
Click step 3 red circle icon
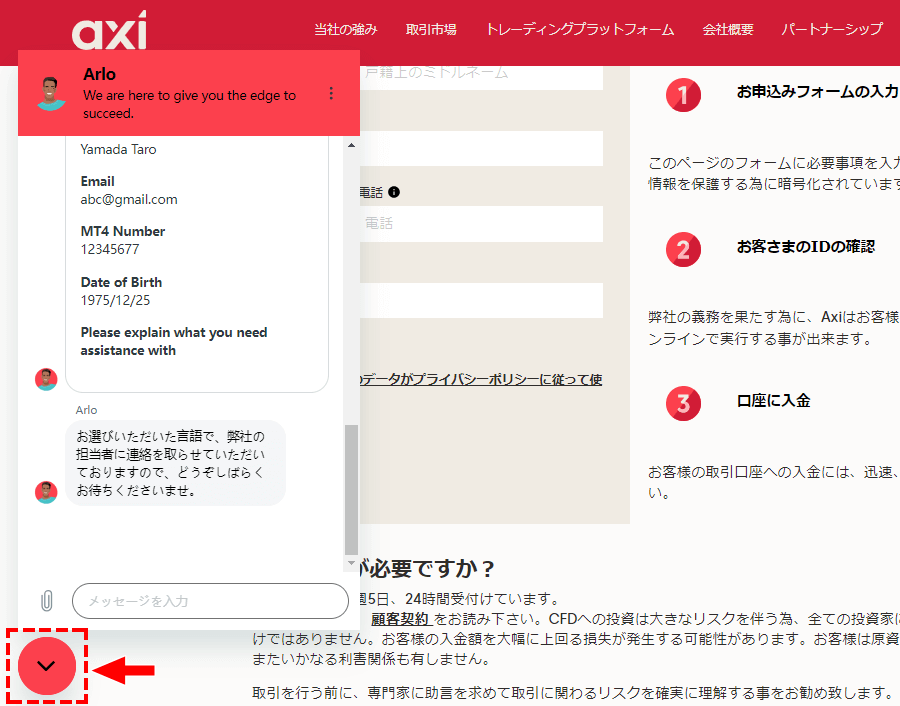click(683, 404)
